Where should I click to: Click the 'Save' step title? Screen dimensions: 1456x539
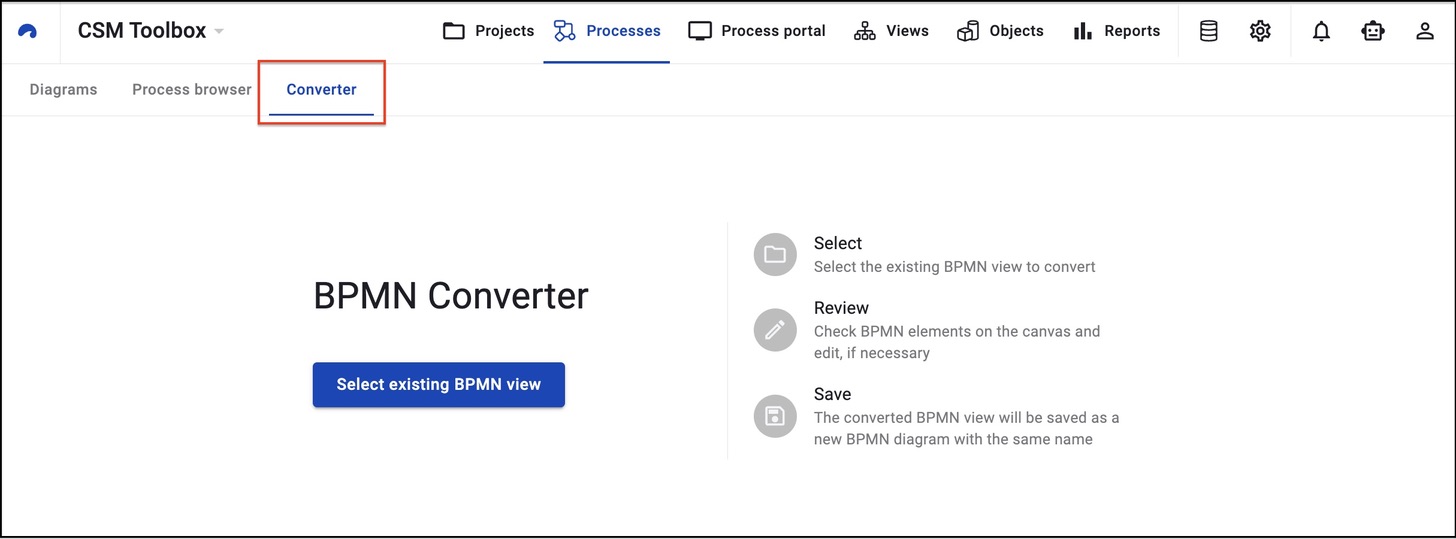pyautogui.click(x=833, y=394)
